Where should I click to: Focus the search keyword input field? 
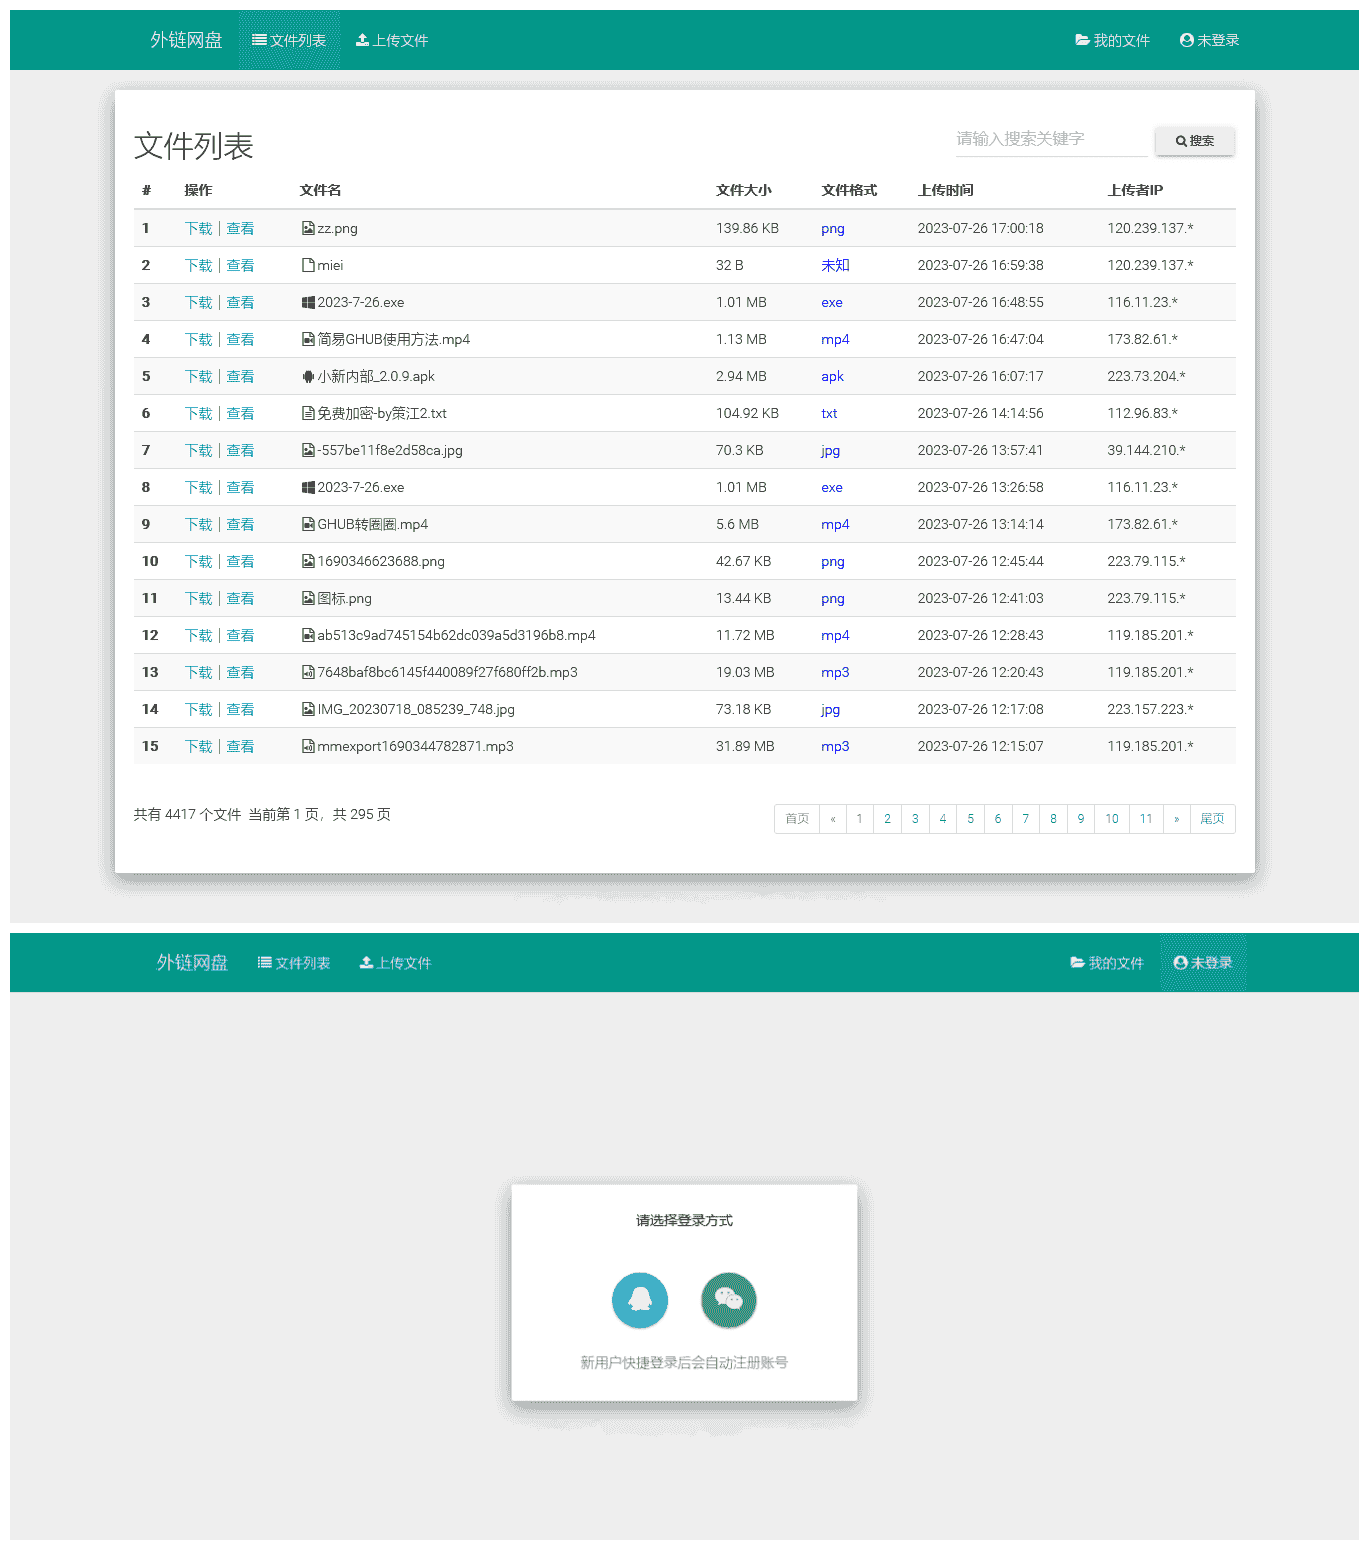[1052, 139]
